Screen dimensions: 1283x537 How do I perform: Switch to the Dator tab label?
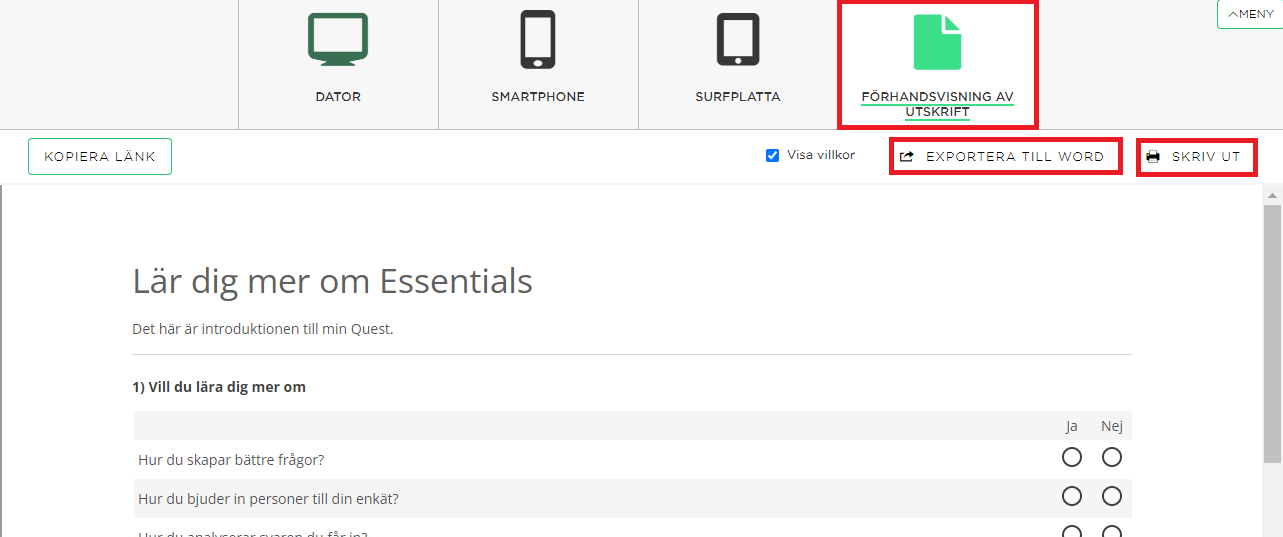(338, 97)
